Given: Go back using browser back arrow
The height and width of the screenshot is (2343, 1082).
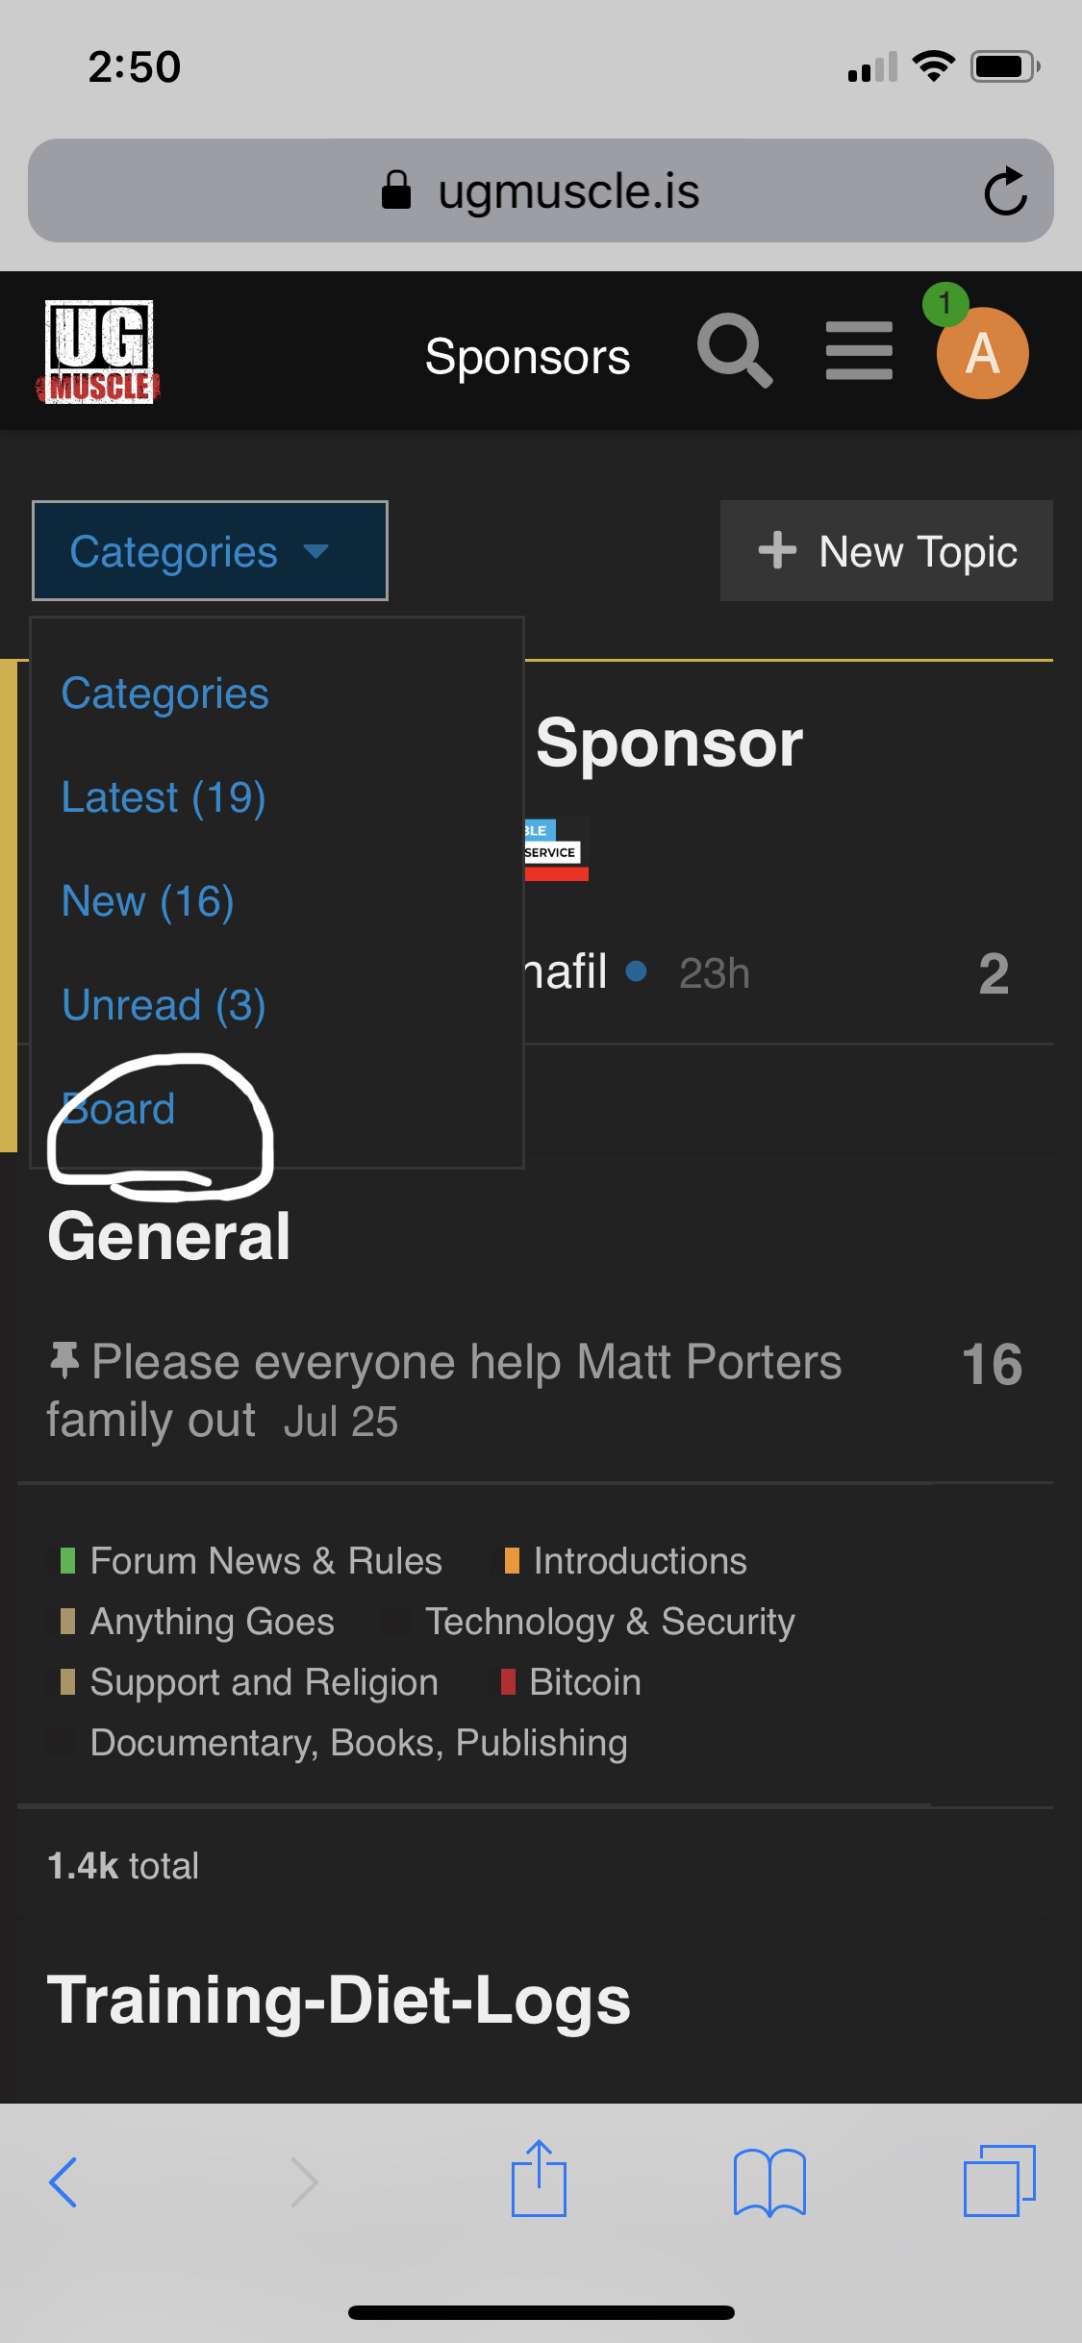Looking at the screenshot, I should 64,2181.
